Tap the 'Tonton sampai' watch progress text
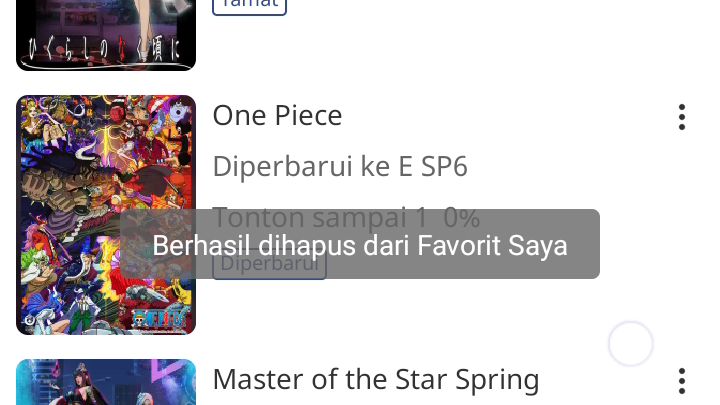720x405 pixels. (x=310, y=217)
